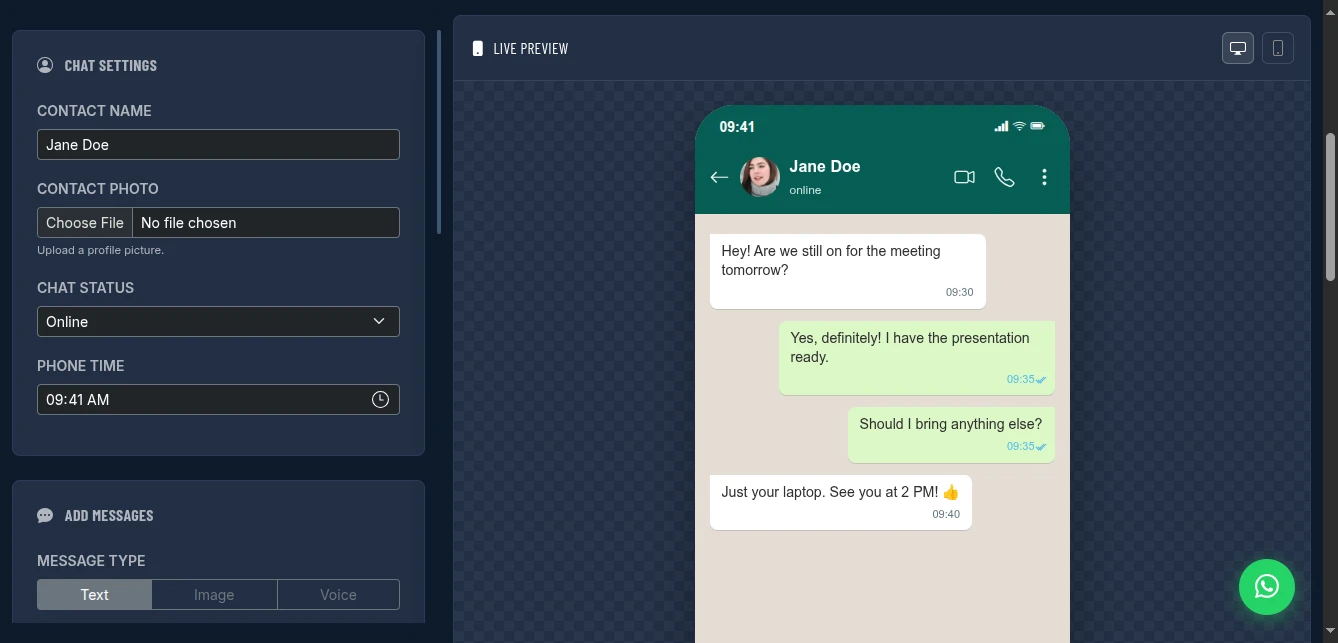Enable Voice message type
Screen dimensions: 1338x643
338,594
